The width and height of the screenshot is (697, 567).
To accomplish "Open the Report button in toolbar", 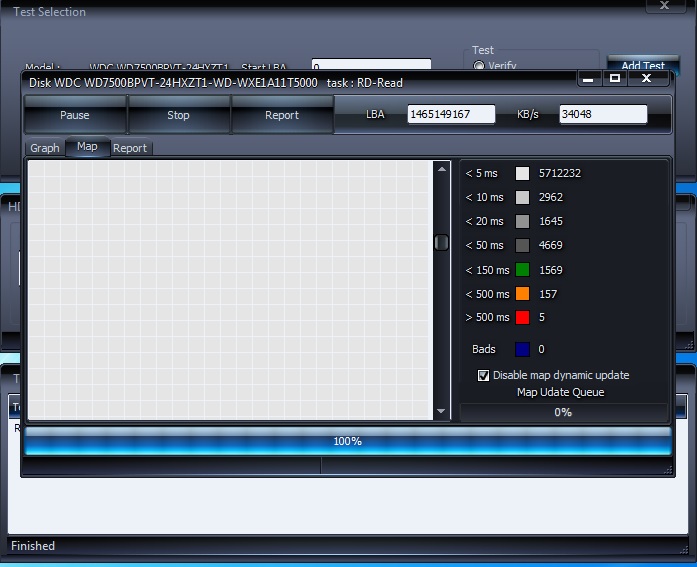I will click(282, 115).
